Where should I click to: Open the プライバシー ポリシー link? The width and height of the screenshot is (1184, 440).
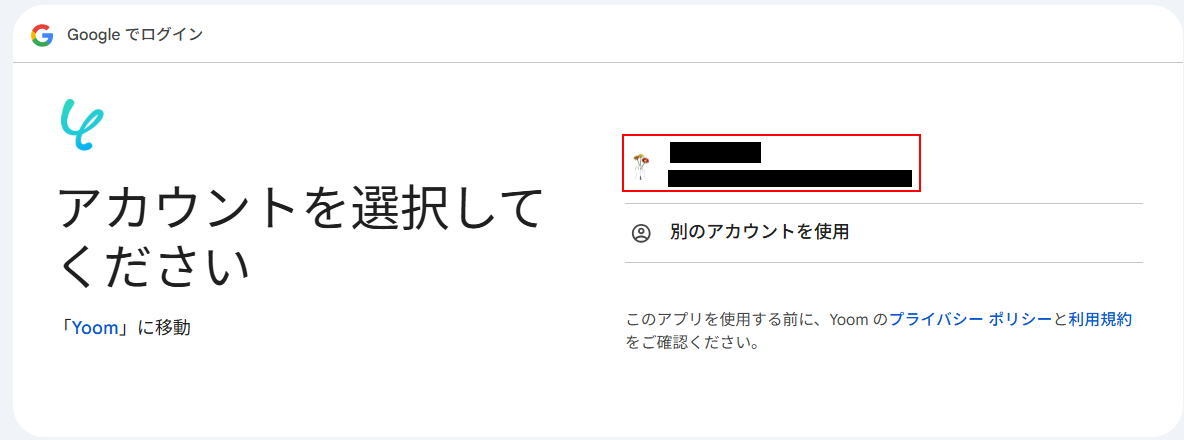click(x=970, y=319)
